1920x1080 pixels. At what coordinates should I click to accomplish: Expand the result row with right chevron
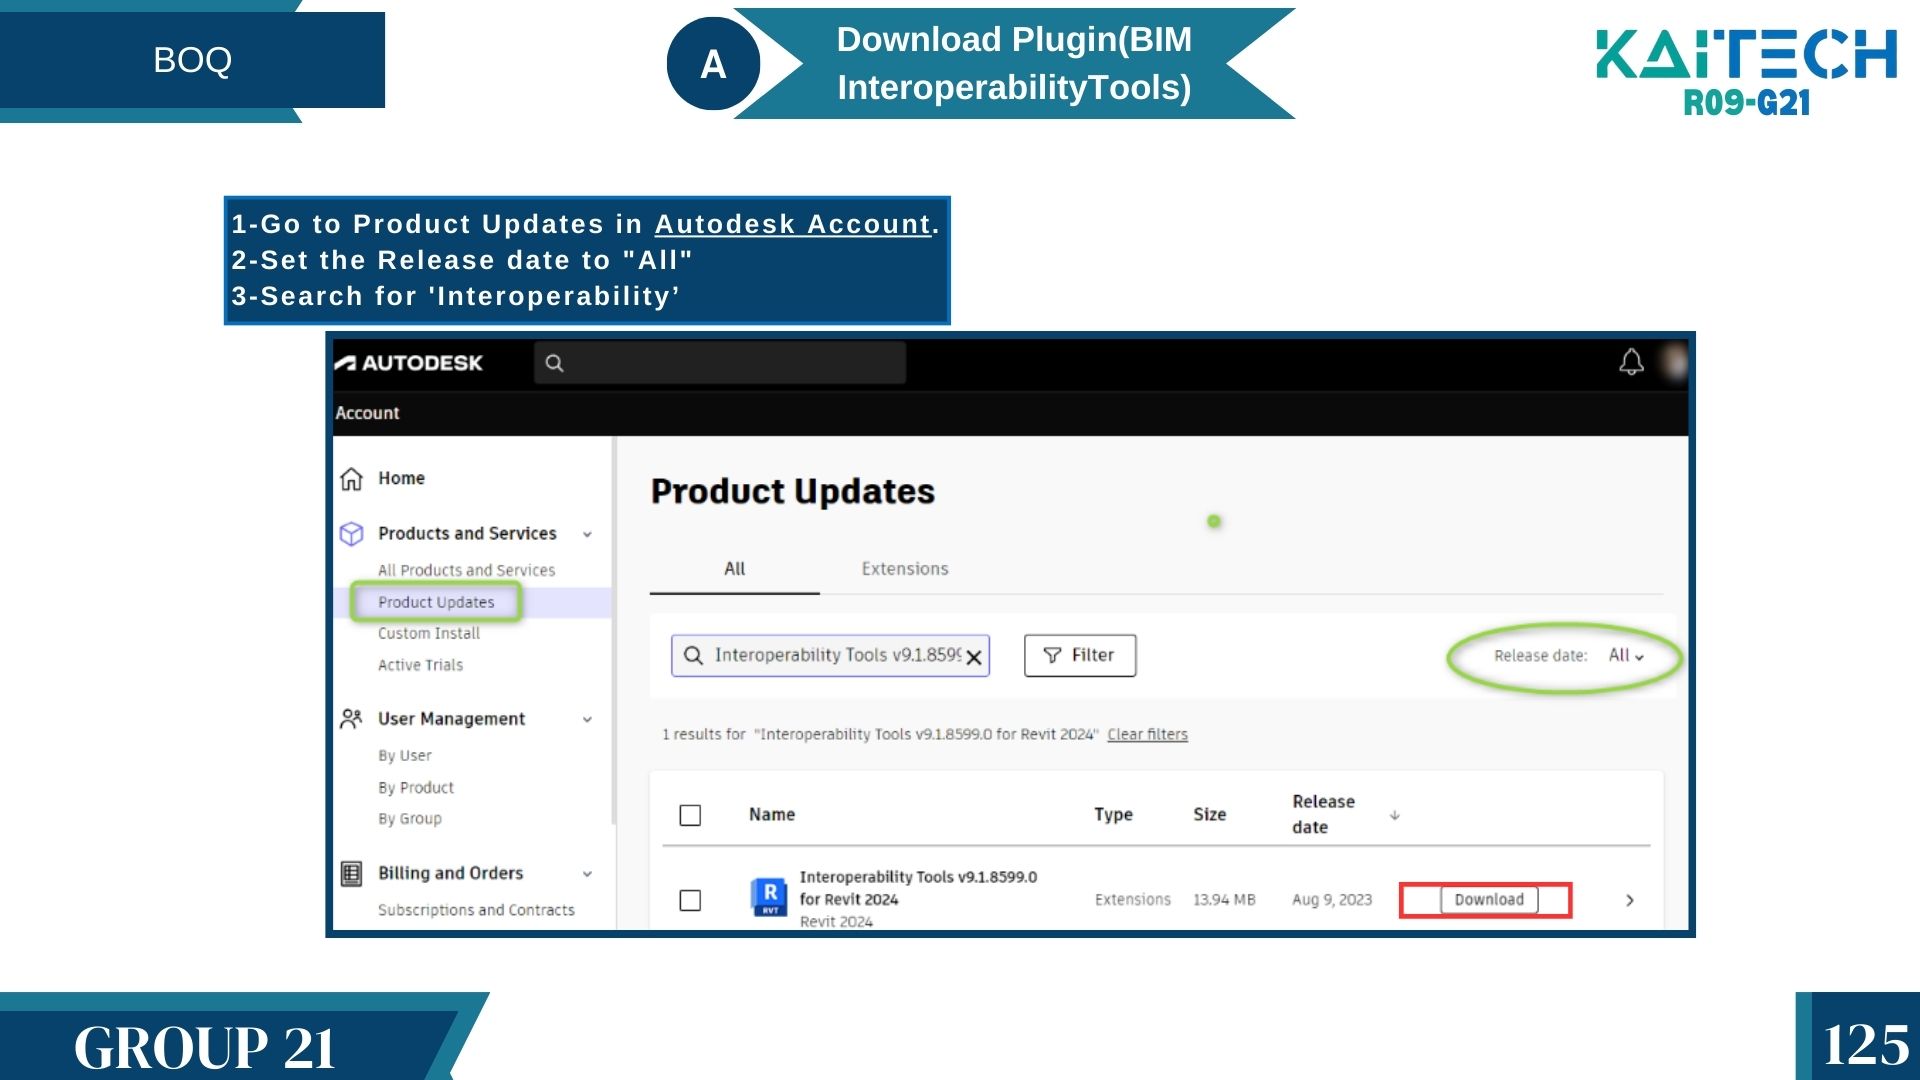click(x=1630, y=900)
